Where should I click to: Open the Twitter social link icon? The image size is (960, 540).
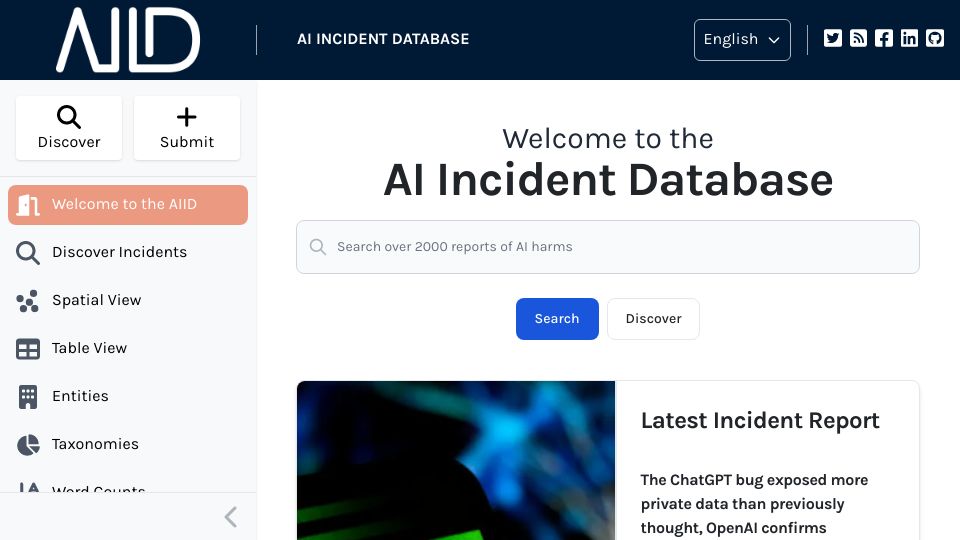pos(833,39)
